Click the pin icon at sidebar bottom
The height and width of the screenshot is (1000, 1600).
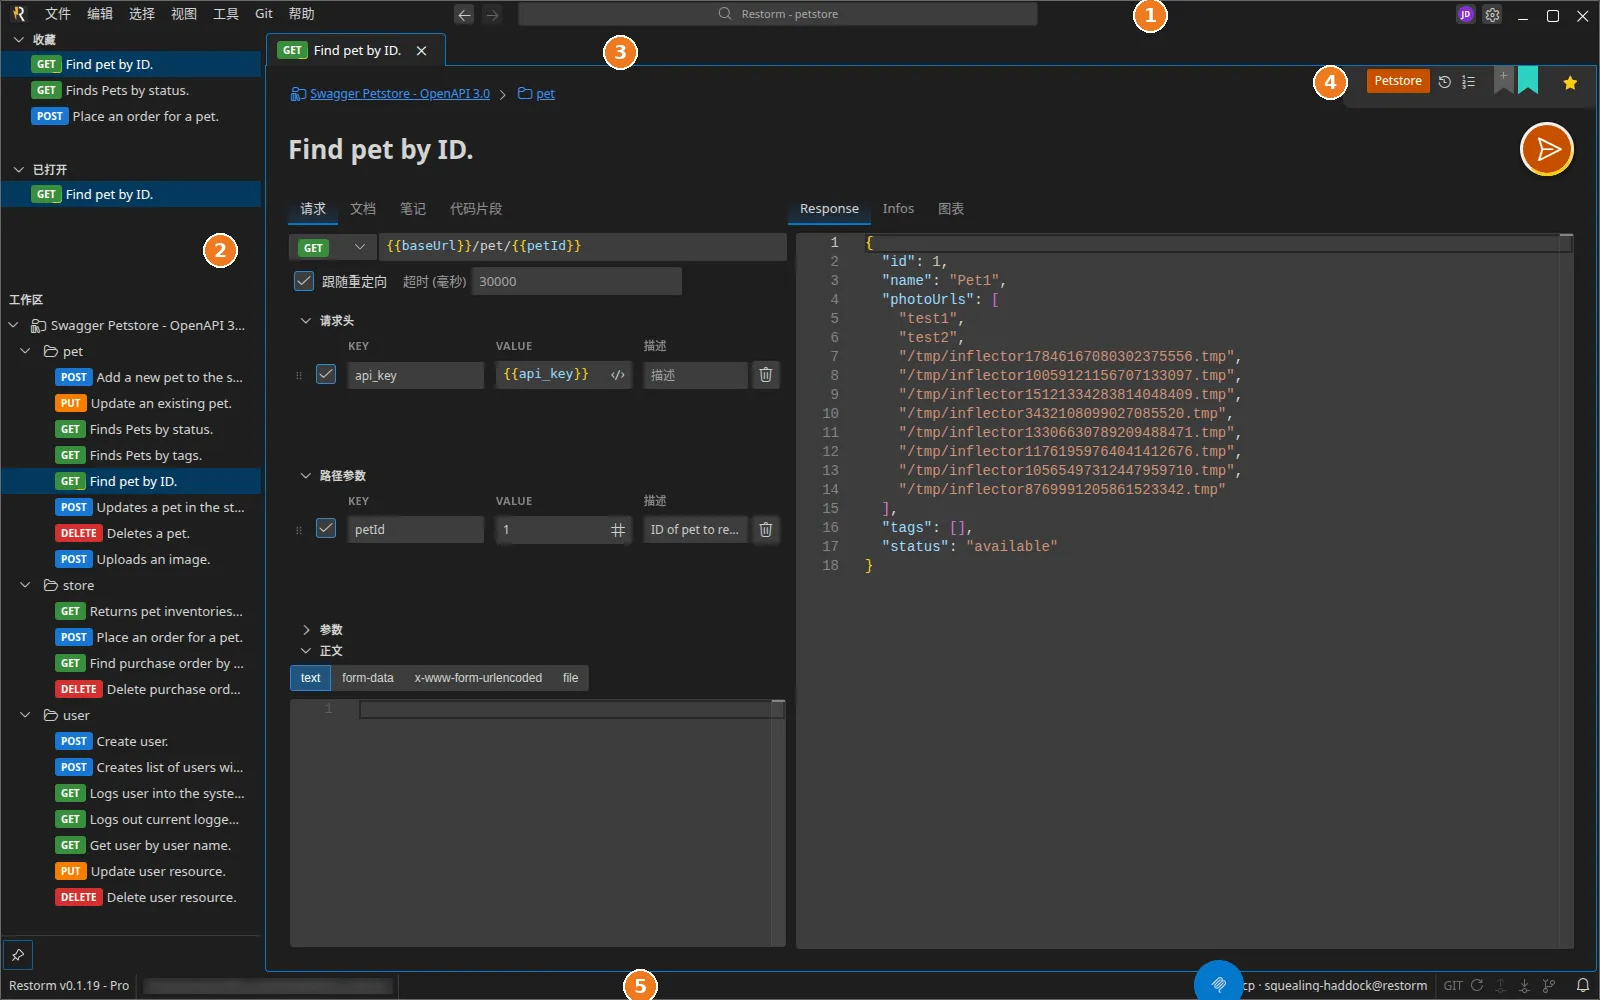[x=18, y=955]
